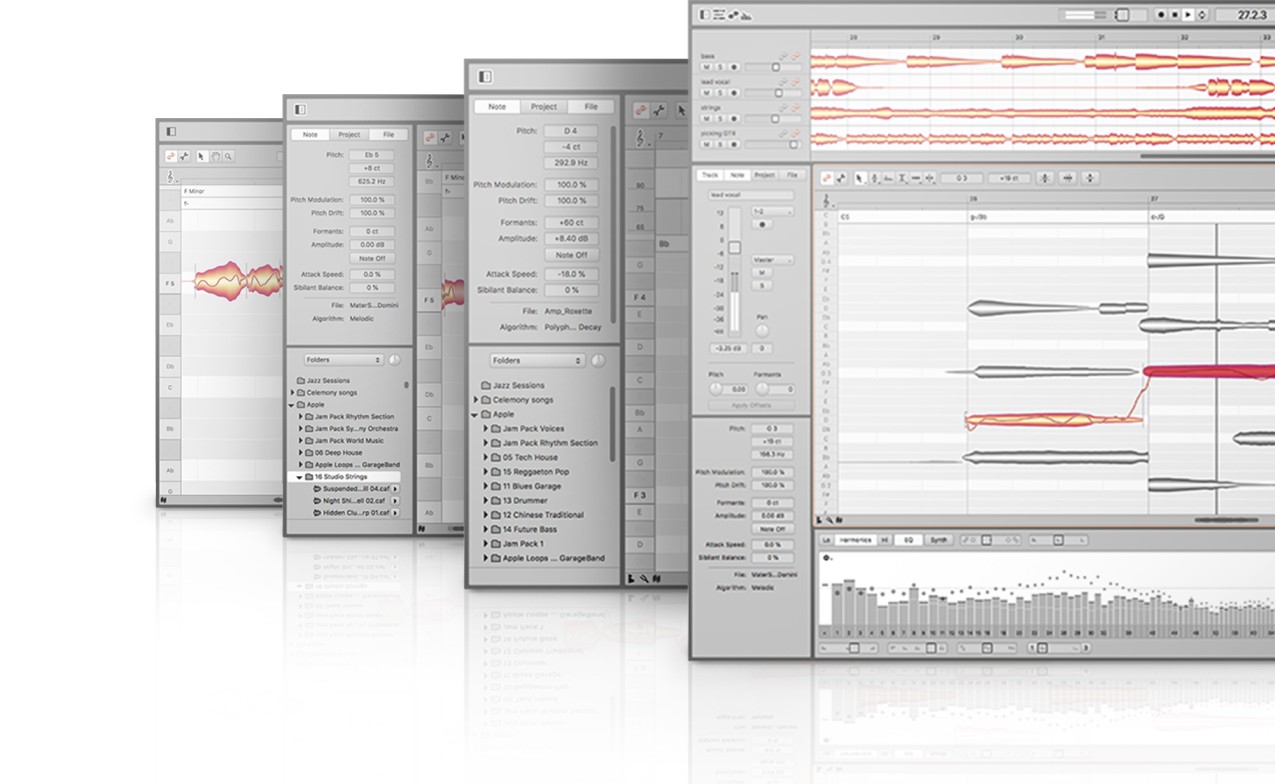The image size is (1275, 784).
Task: Solo the lead vocal track
Action: click(720, 93)
